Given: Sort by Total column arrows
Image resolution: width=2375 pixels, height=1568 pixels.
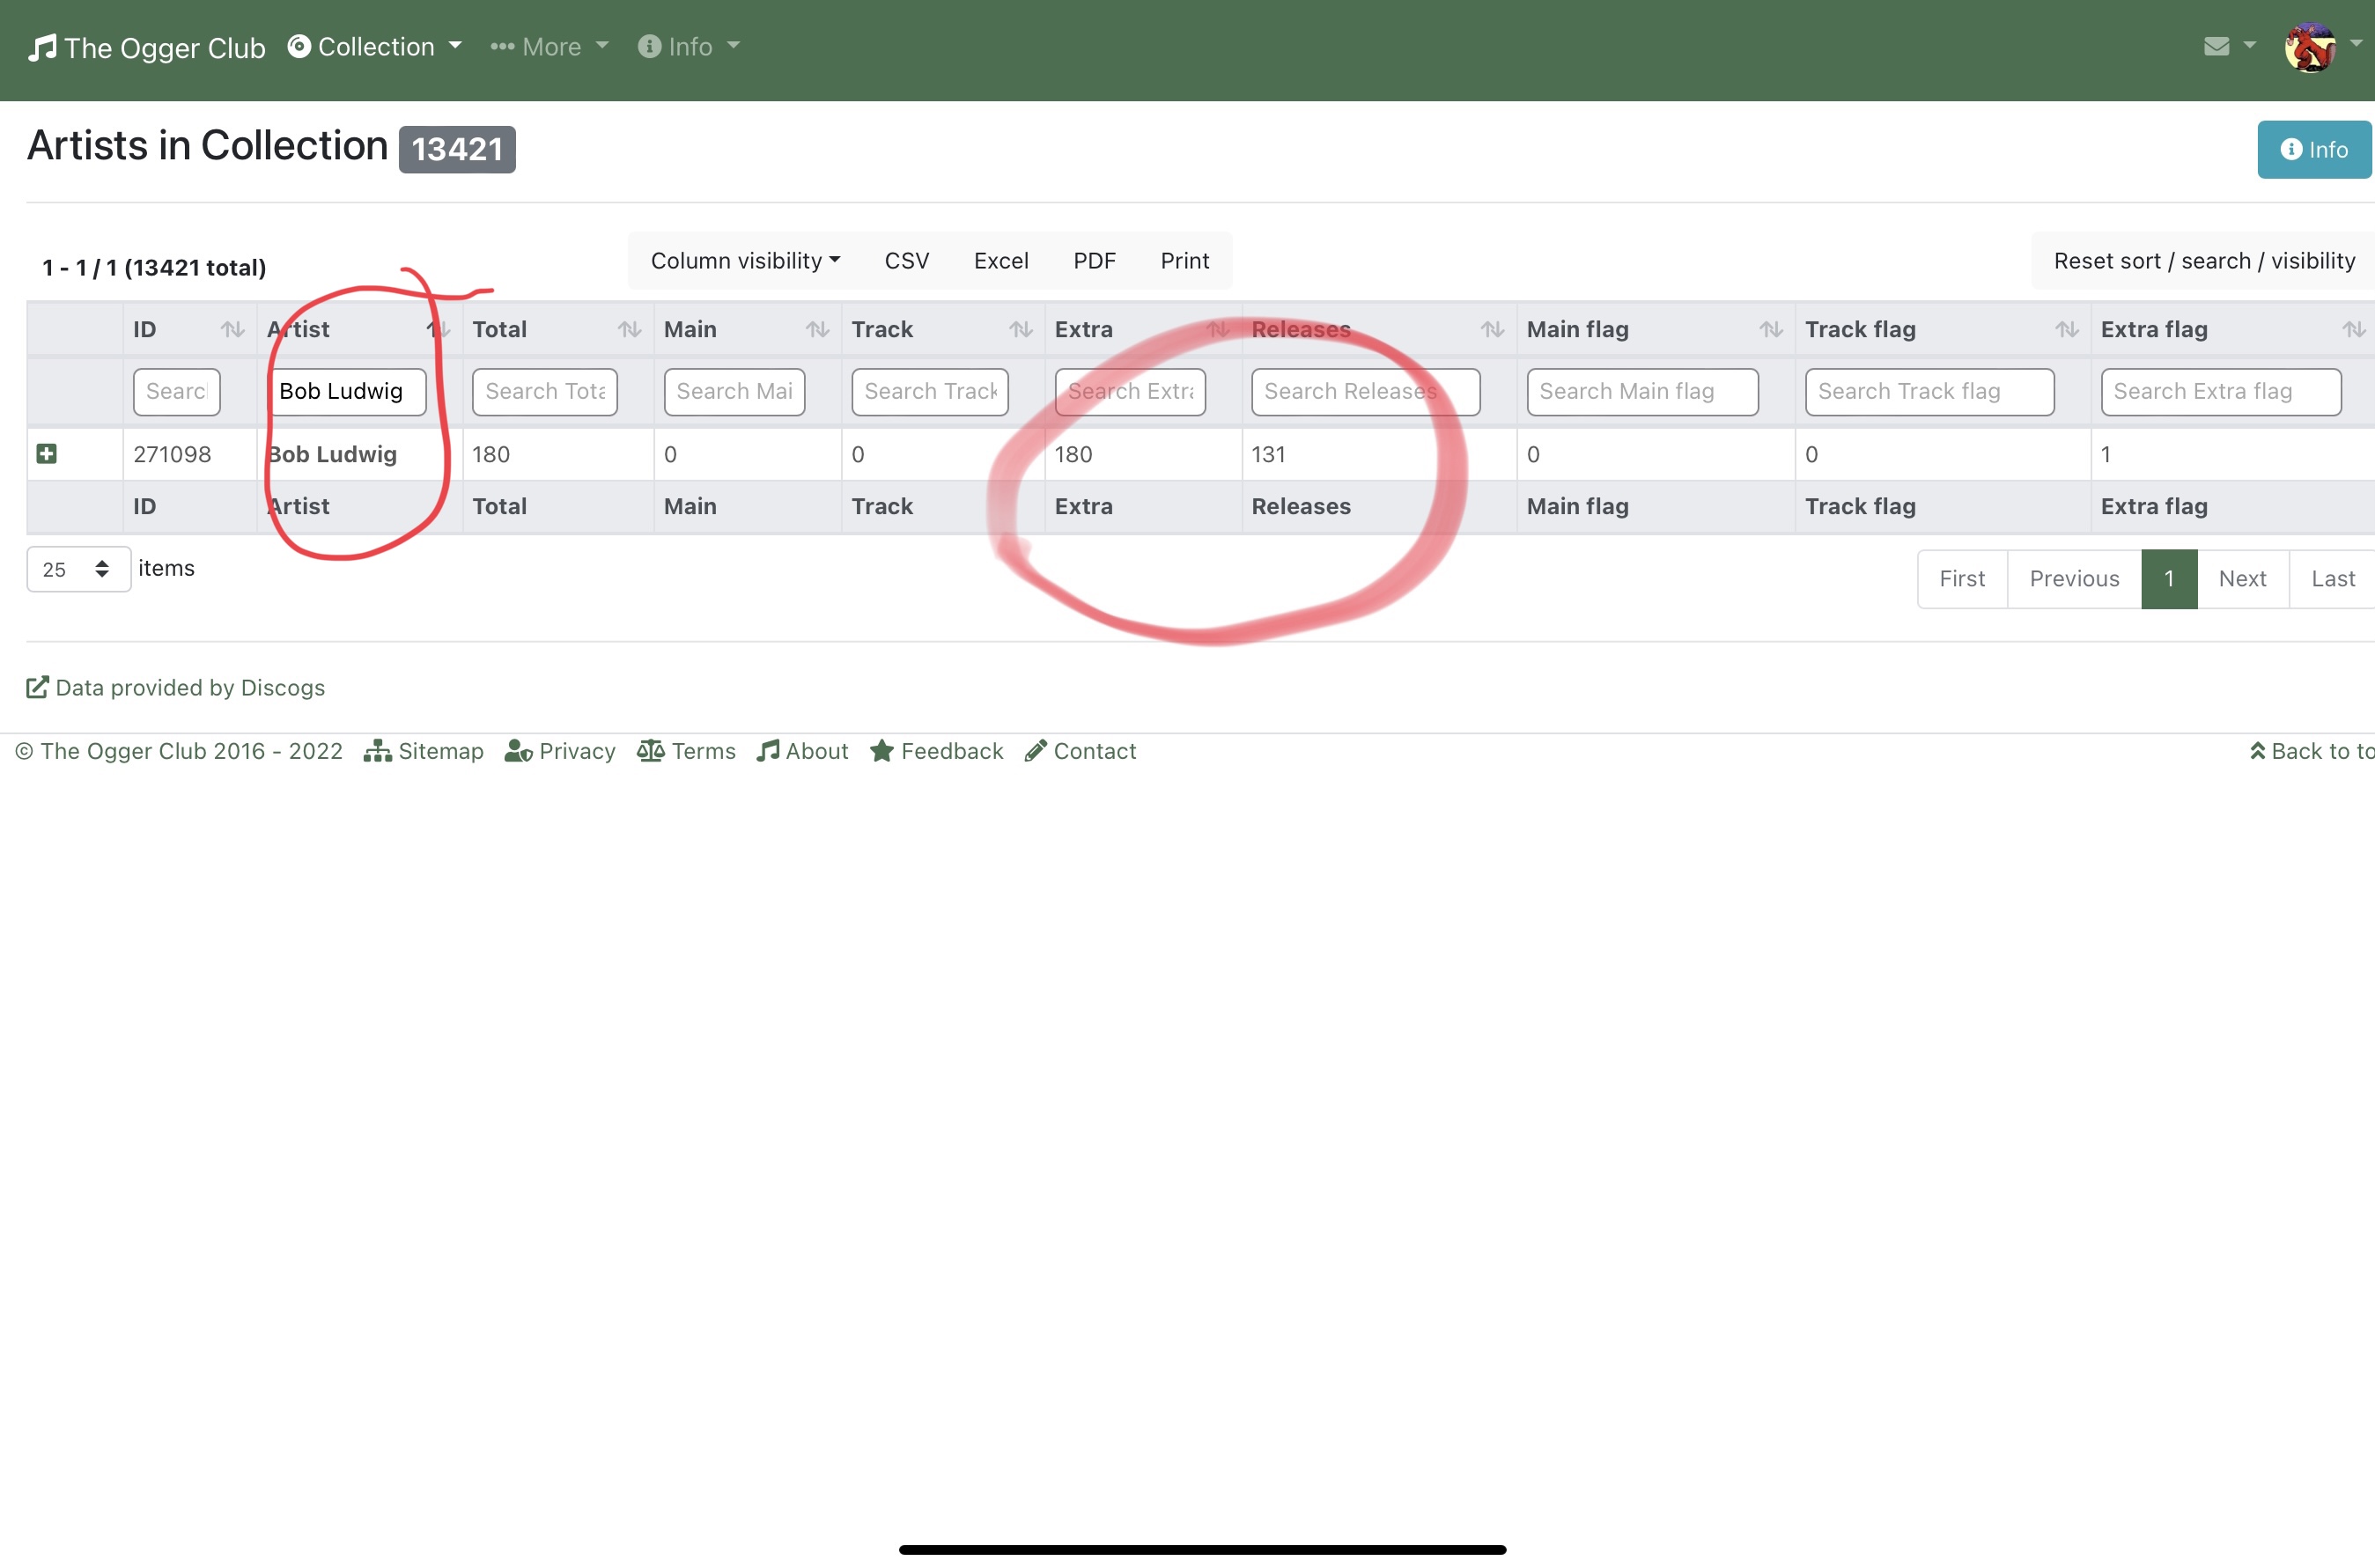Looking at the screenshot, I should coord(629,329).
